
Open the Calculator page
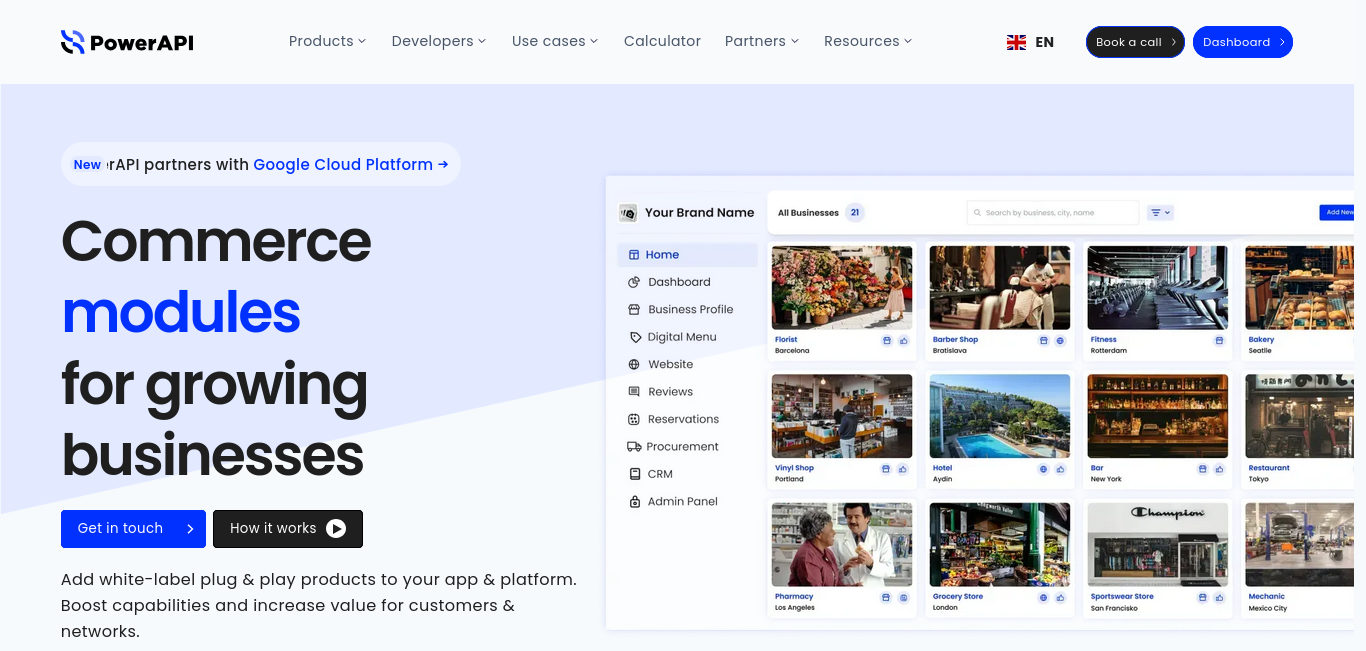tap(662, 41)
